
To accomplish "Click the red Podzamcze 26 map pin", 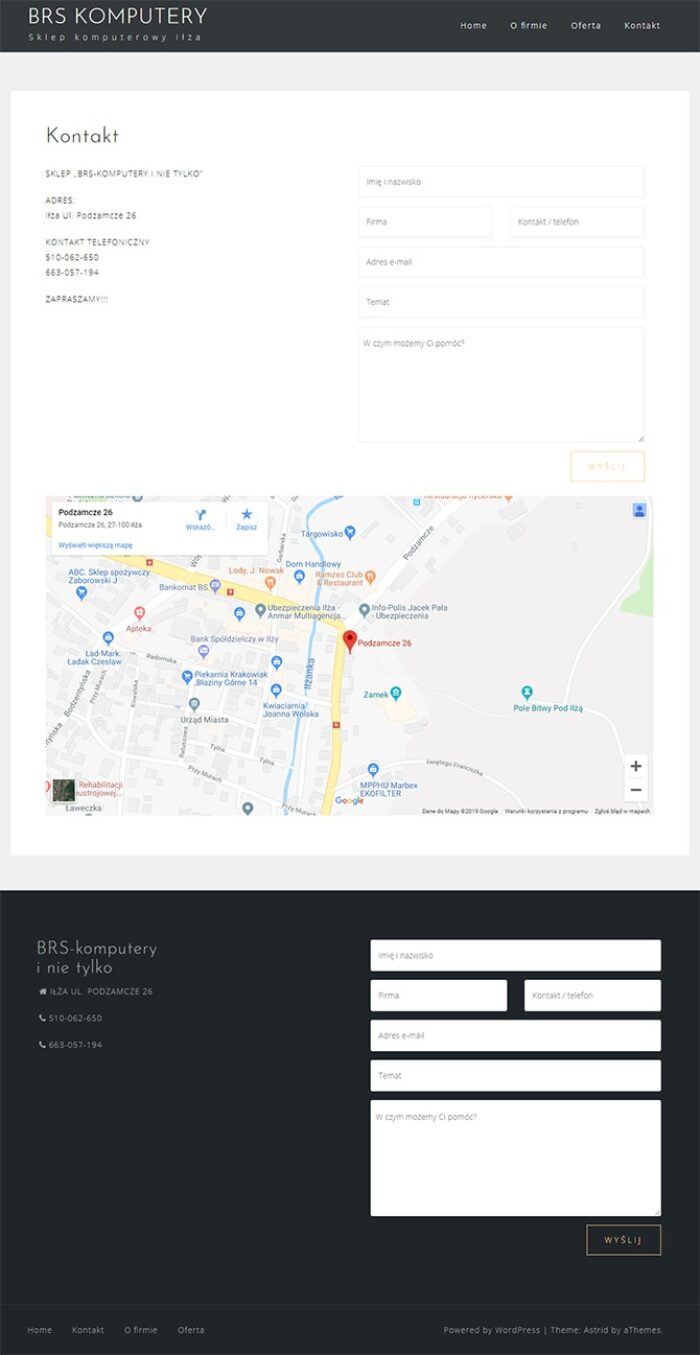I will click(350, 641).
